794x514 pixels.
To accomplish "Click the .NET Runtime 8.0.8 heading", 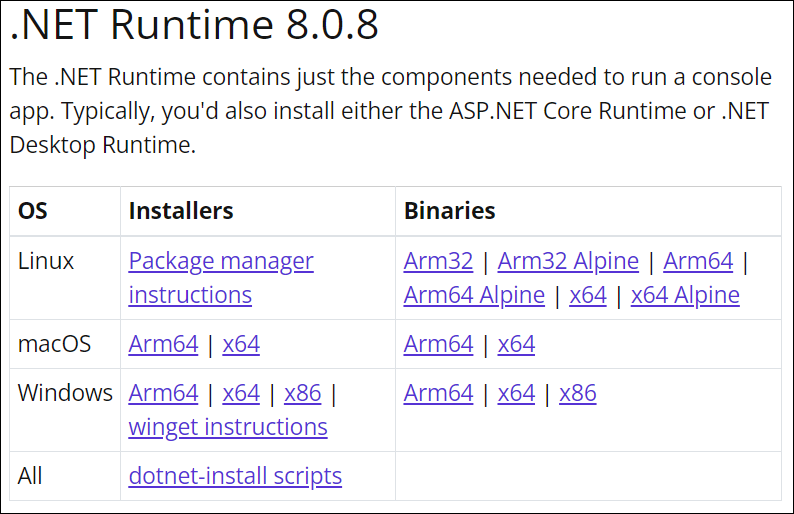I will tap(195, 26).
